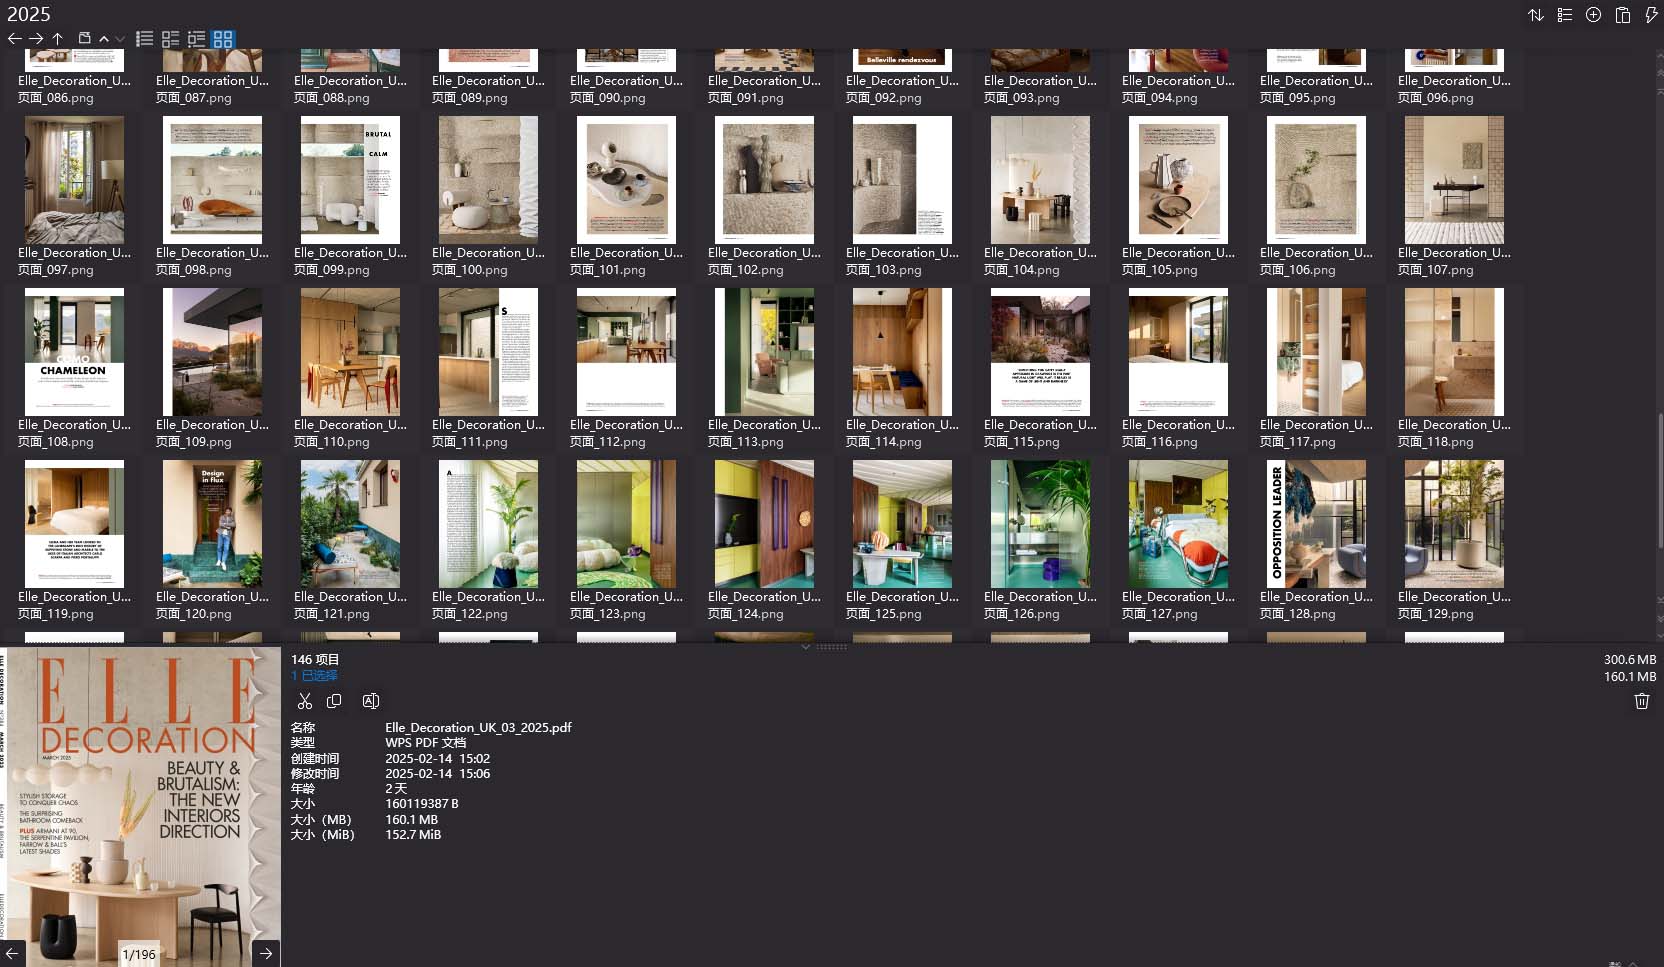Cut the selected file using scissors icon
The height and width of the screenshot is (967, 1664).
coord(305,700)
